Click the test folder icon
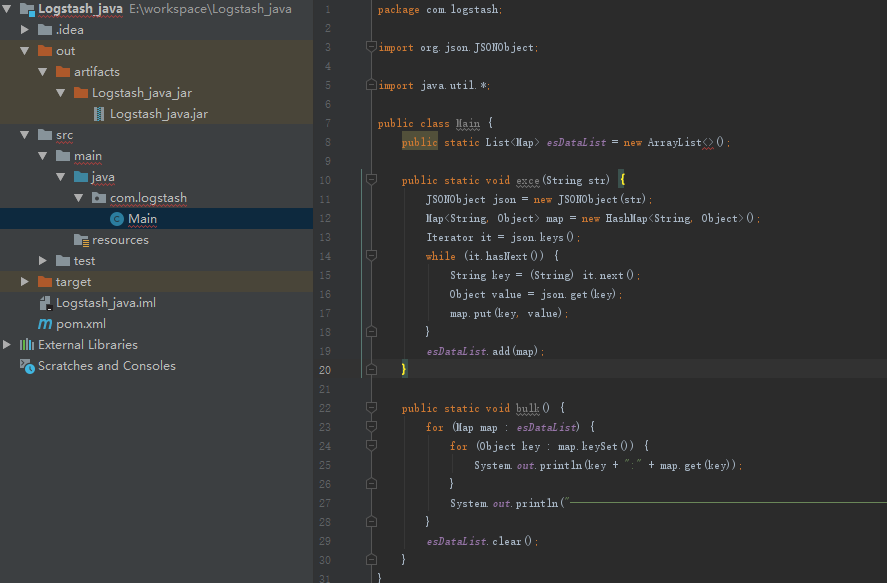The image size is (887, 583). 63,261
